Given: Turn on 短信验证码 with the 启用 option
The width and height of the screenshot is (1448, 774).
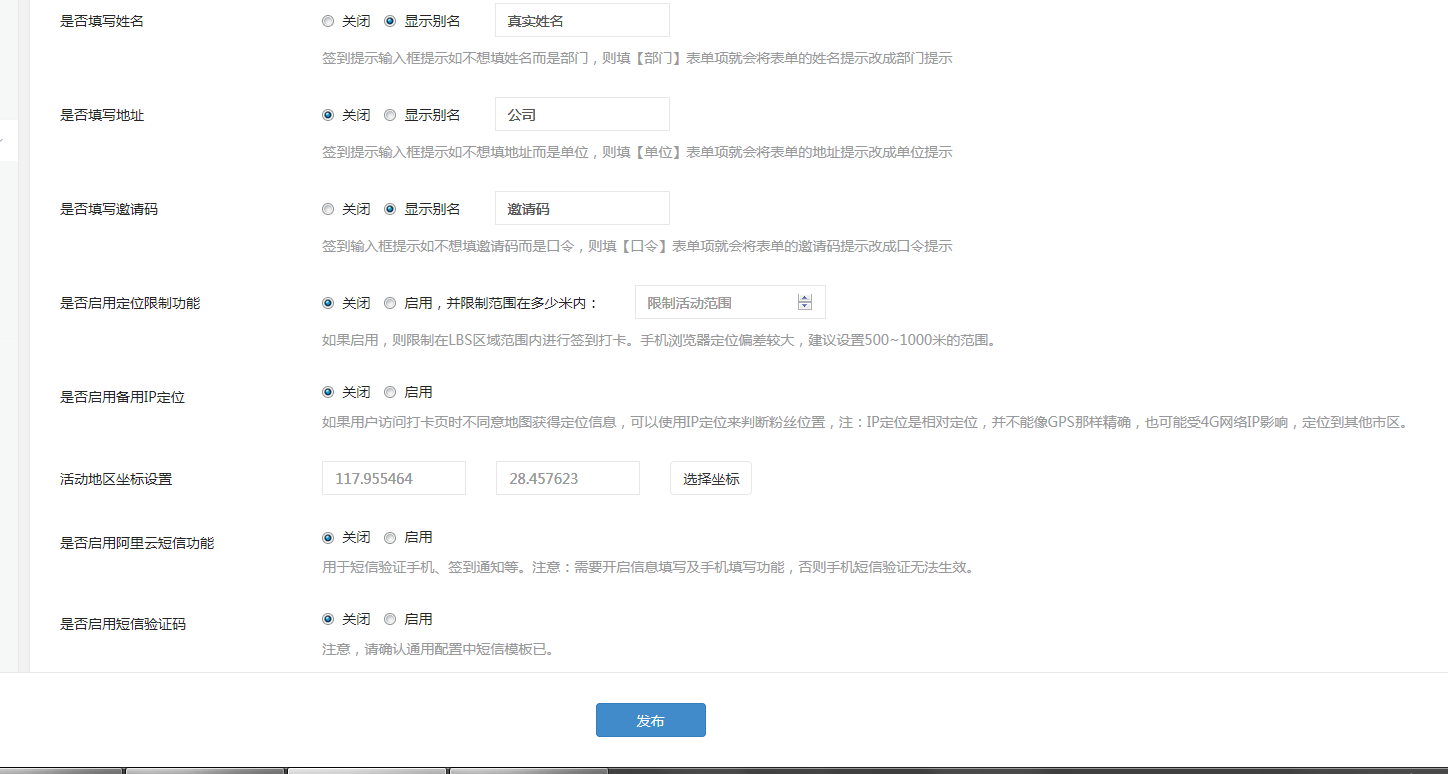Looking at the screenshot, I should tap(390, 619).
